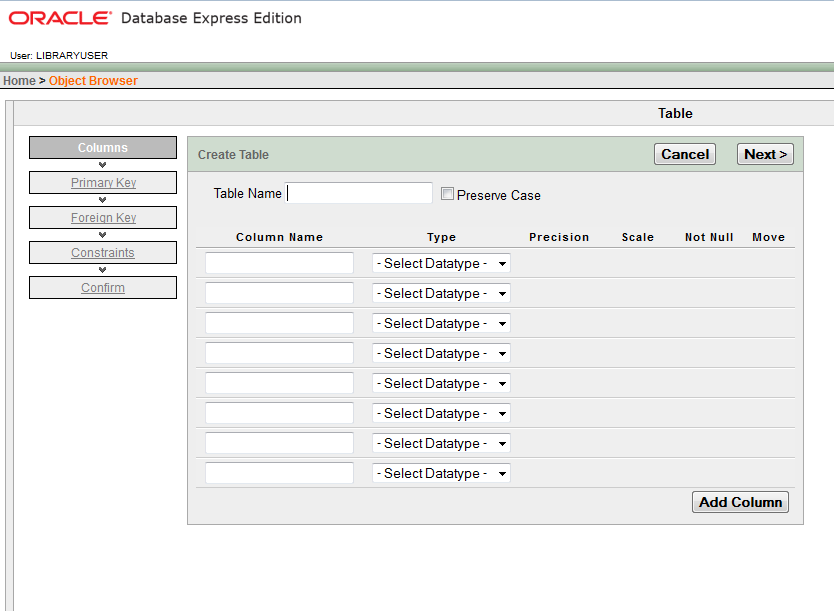Click the third Column Name text box
The image size is (834, 611).
(x=279, y=323)
